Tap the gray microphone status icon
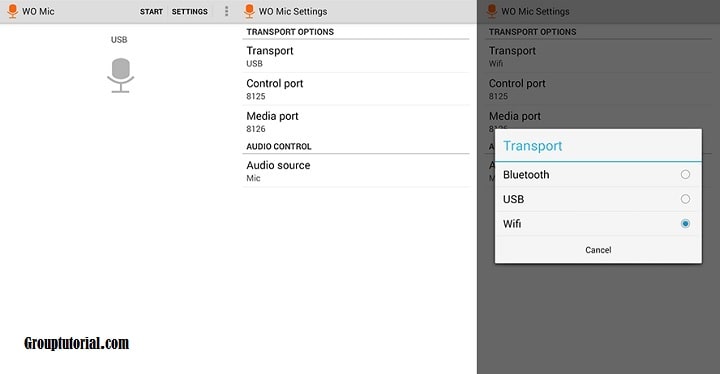This screenshot has height=374, width=720. (x=121, y=75)
